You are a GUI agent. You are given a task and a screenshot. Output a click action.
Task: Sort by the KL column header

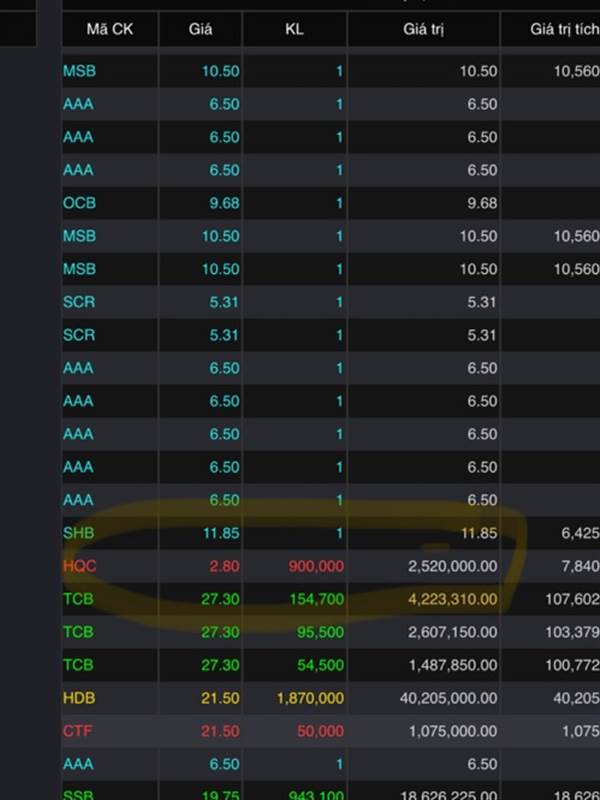(x=294, y=29)
